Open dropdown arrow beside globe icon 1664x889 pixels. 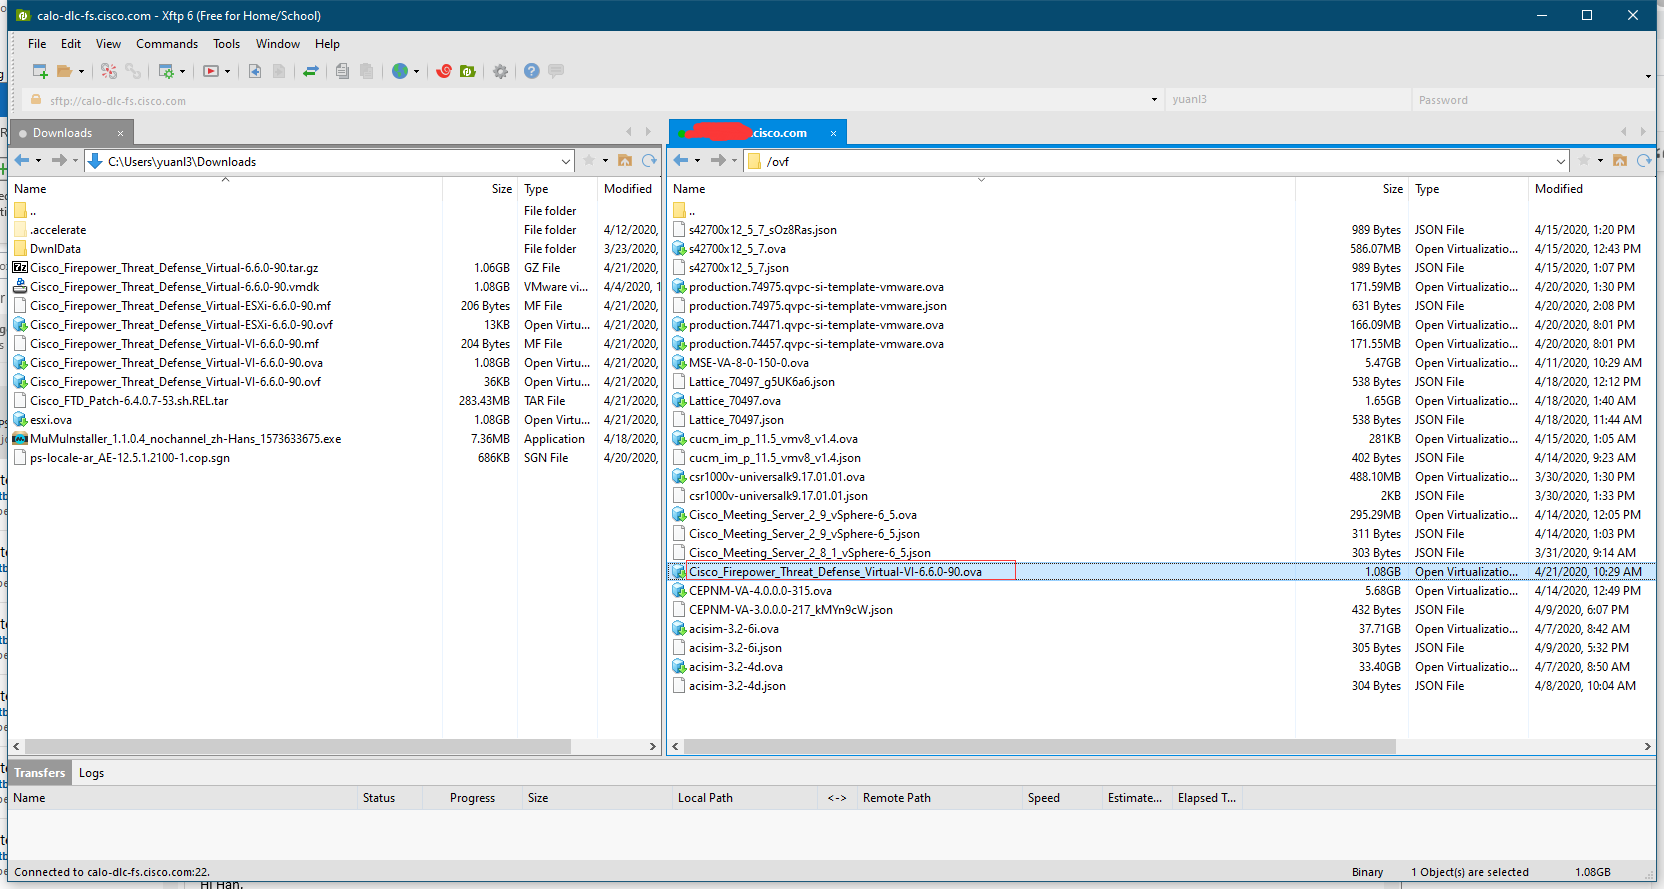click(x=416, y=72)
